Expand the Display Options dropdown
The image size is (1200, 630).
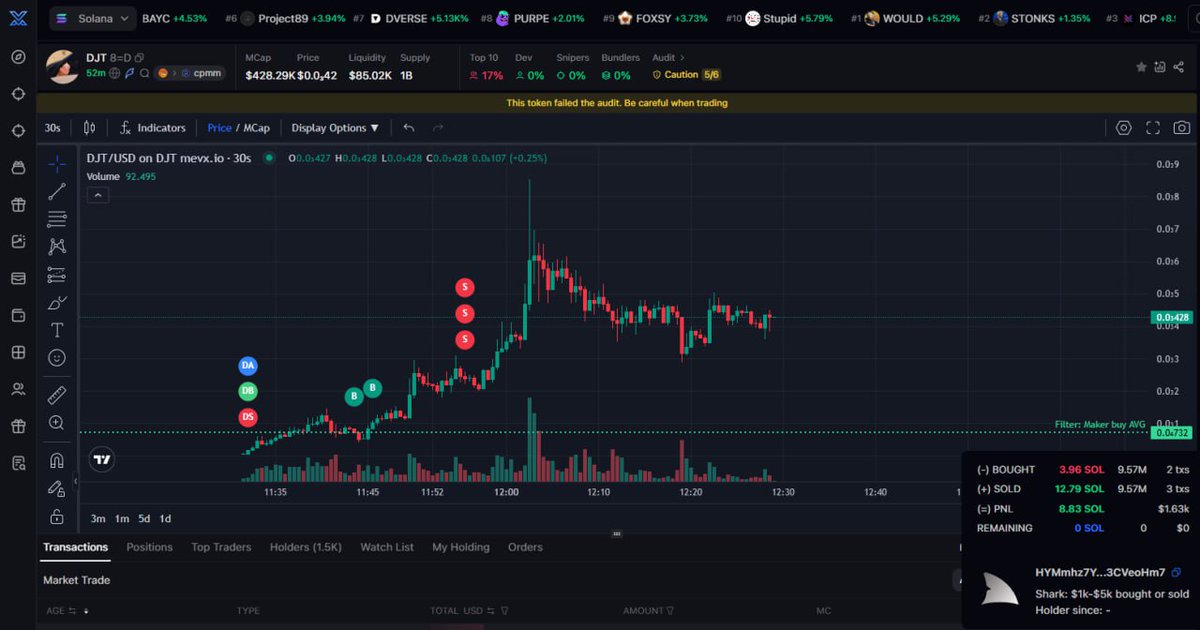coord(336,128)
